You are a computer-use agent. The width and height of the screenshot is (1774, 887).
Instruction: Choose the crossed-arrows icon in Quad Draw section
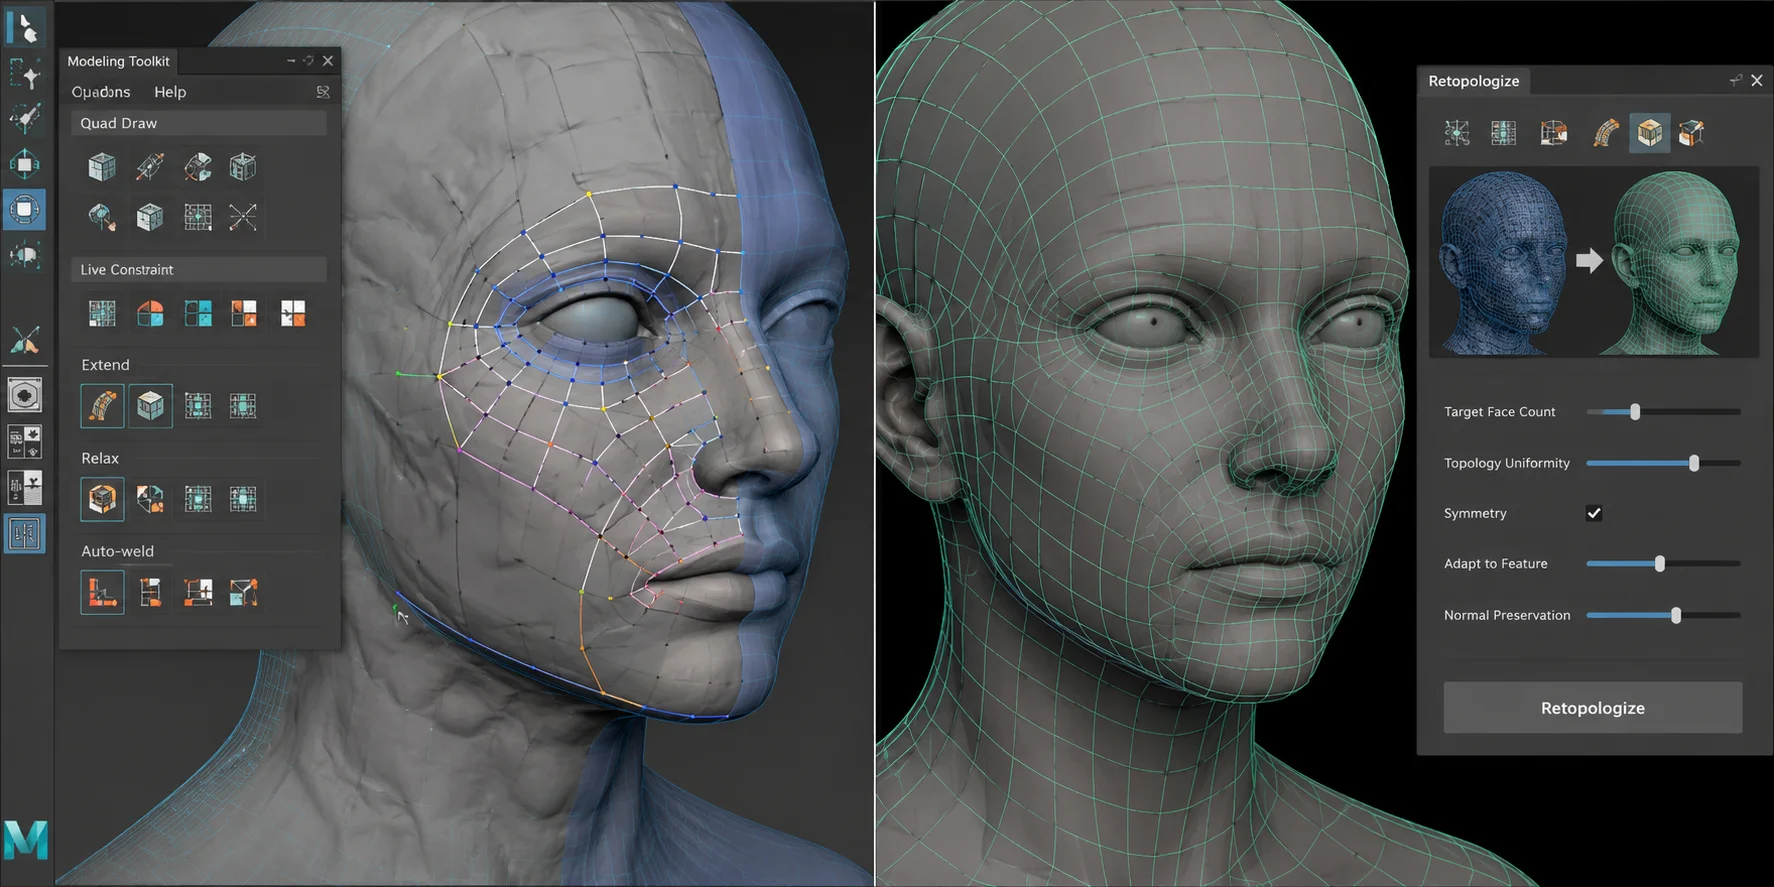coord(243,216)
